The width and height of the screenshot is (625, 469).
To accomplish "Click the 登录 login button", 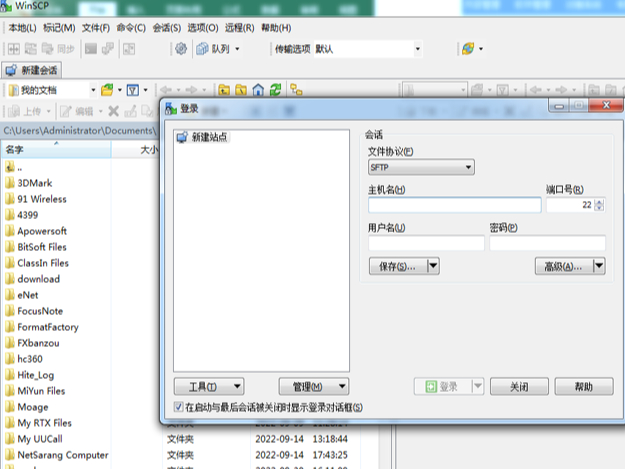I will (443, 387).
